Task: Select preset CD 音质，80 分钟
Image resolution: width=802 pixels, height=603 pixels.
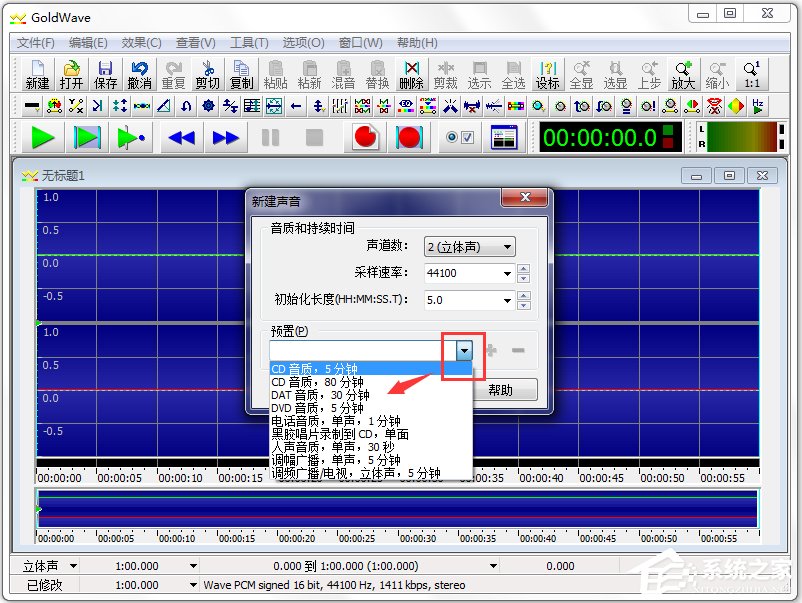Action: pyautogui.click(x=371, y=382)
